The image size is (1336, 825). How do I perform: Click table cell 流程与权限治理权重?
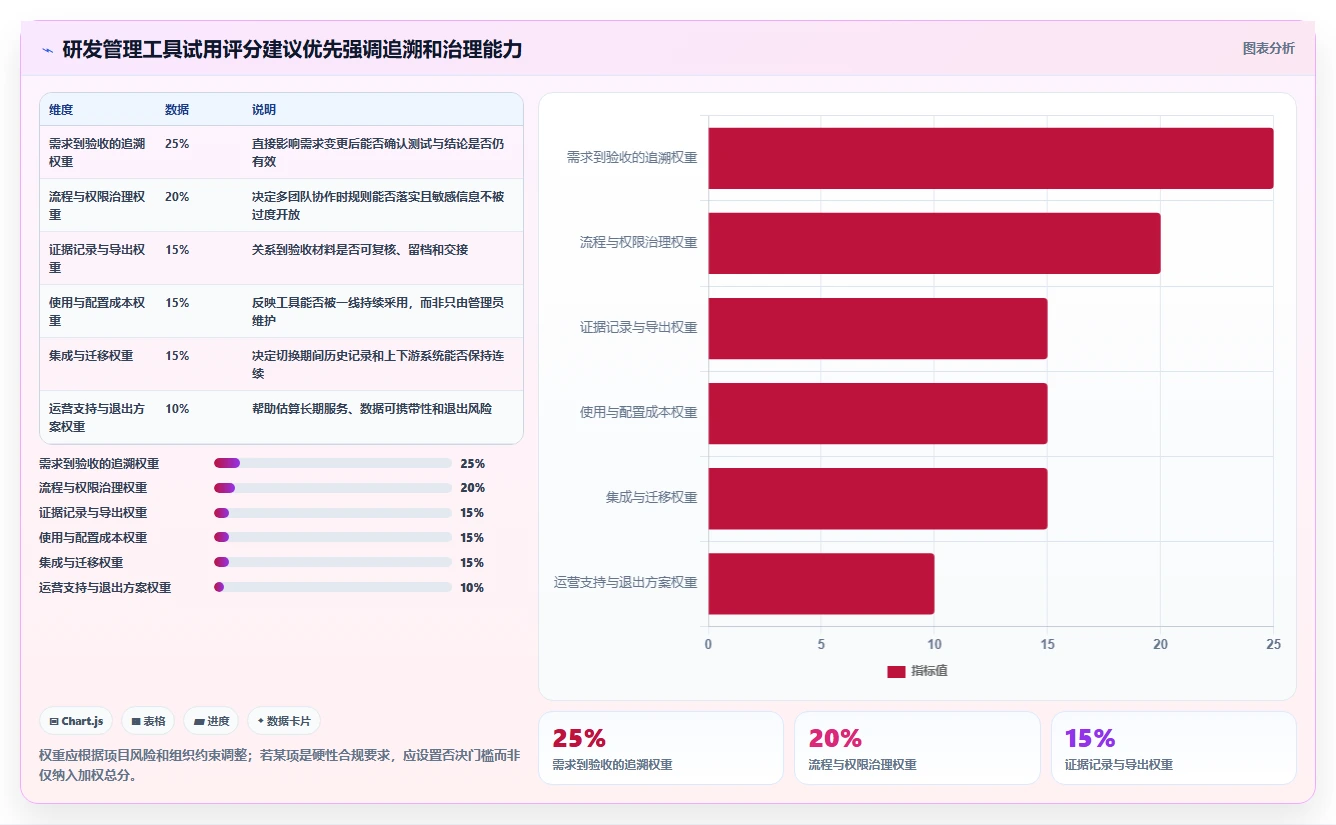(97, 206)
